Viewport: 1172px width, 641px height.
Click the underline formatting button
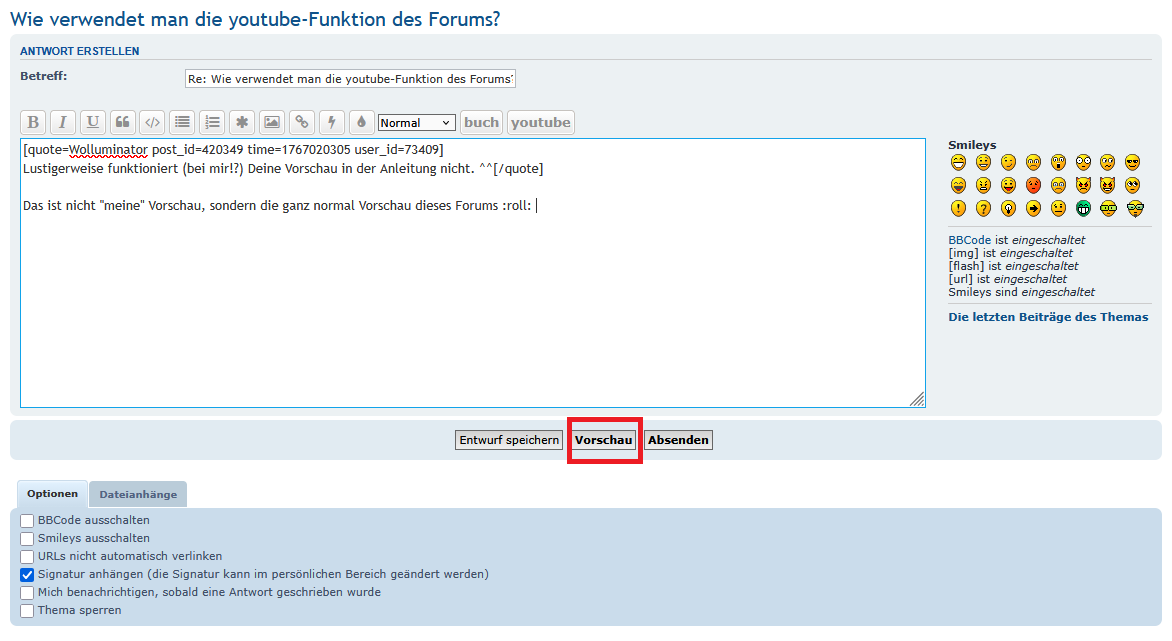tap(93, 123)
